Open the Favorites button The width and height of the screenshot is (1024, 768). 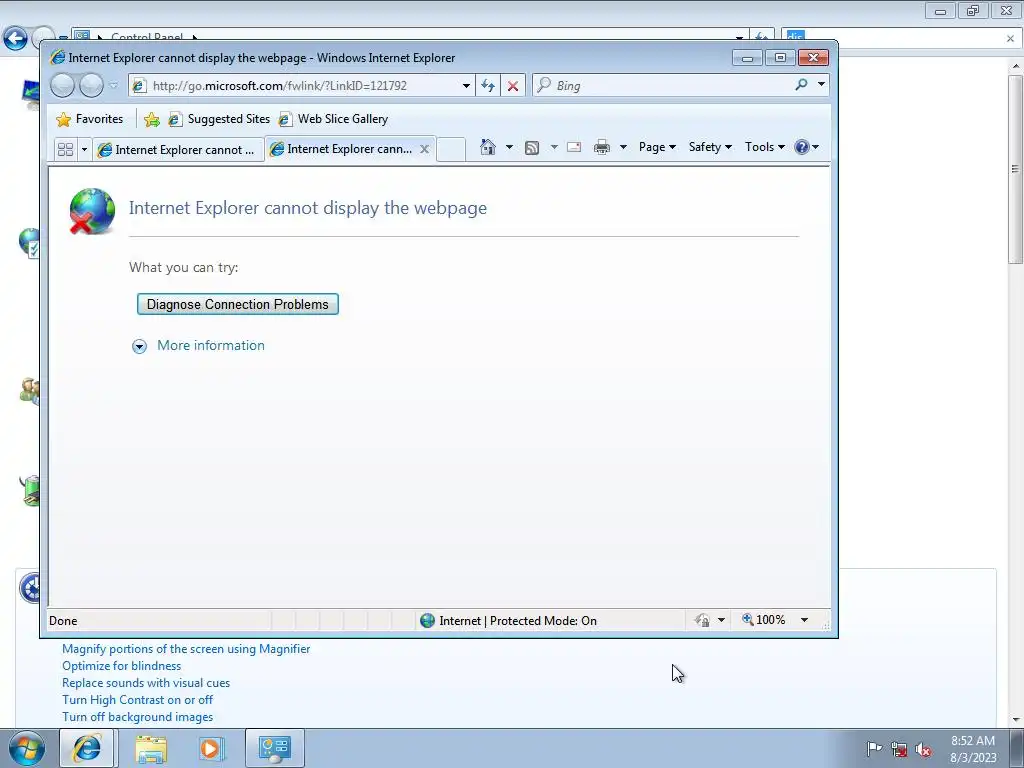(90, 119)
